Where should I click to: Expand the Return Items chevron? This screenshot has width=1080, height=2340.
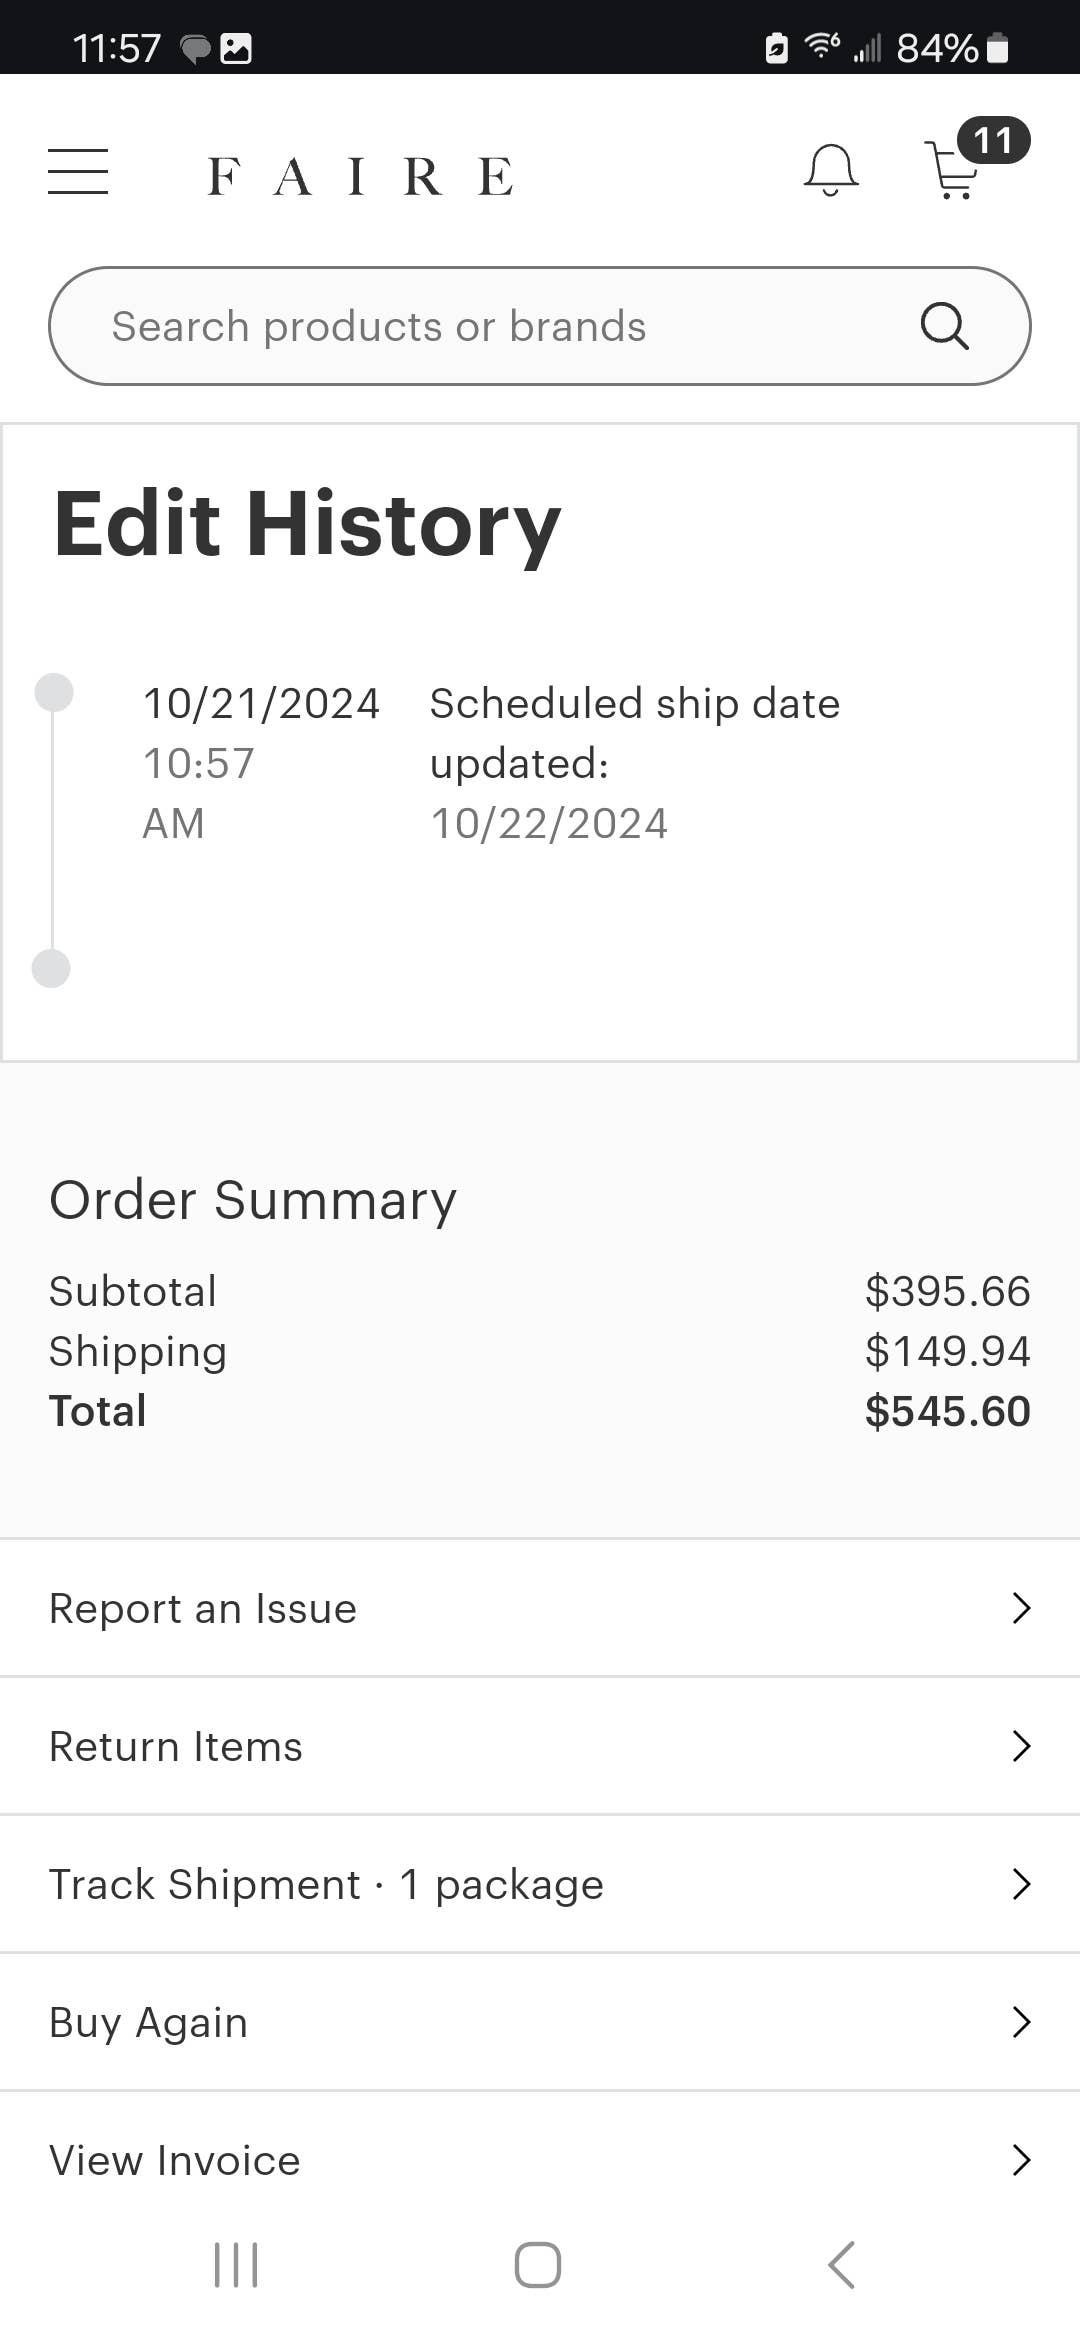click(x=1020, y=1746)
